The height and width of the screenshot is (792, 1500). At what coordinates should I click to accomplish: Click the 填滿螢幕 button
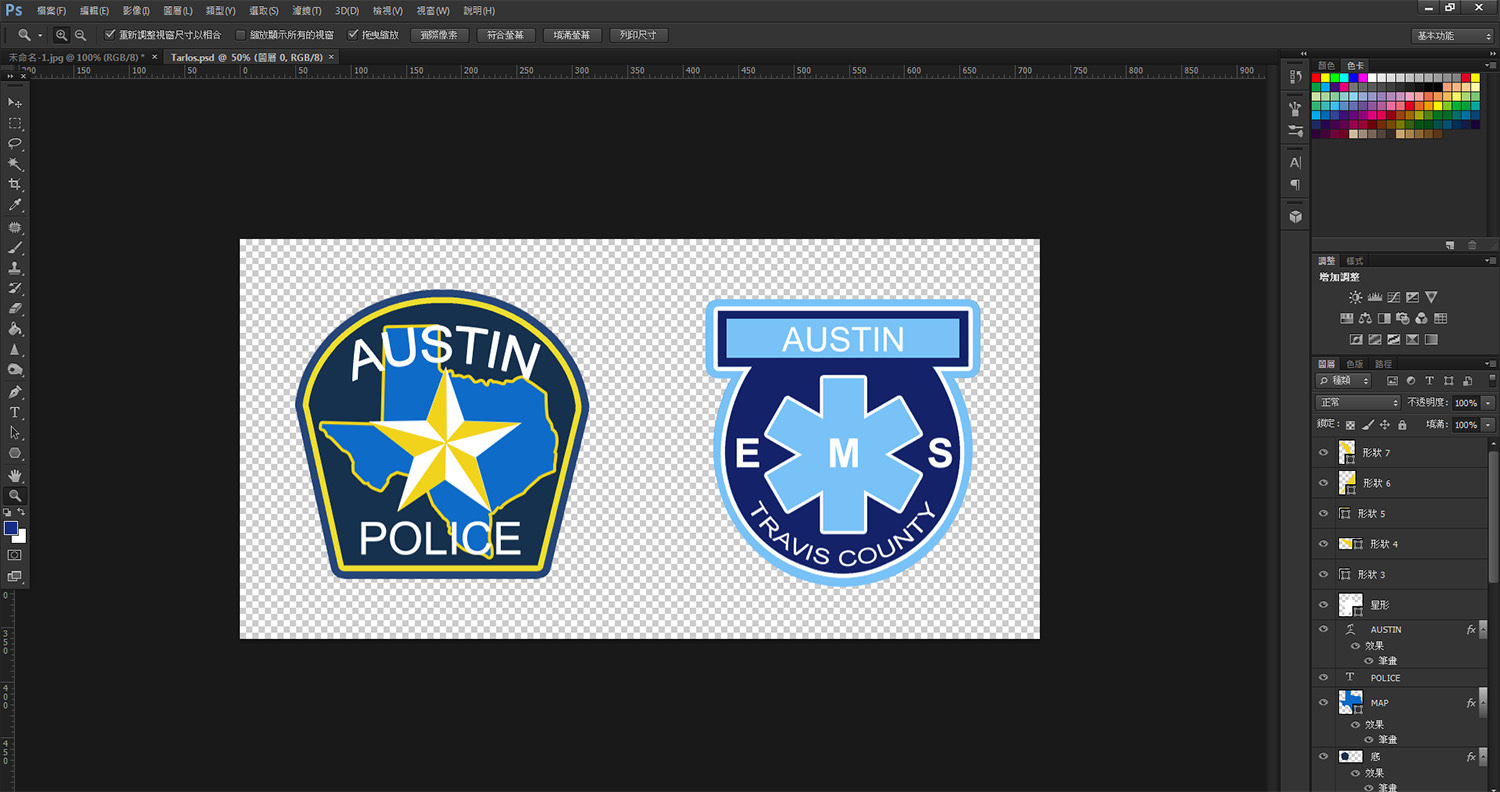coord(572,35)
